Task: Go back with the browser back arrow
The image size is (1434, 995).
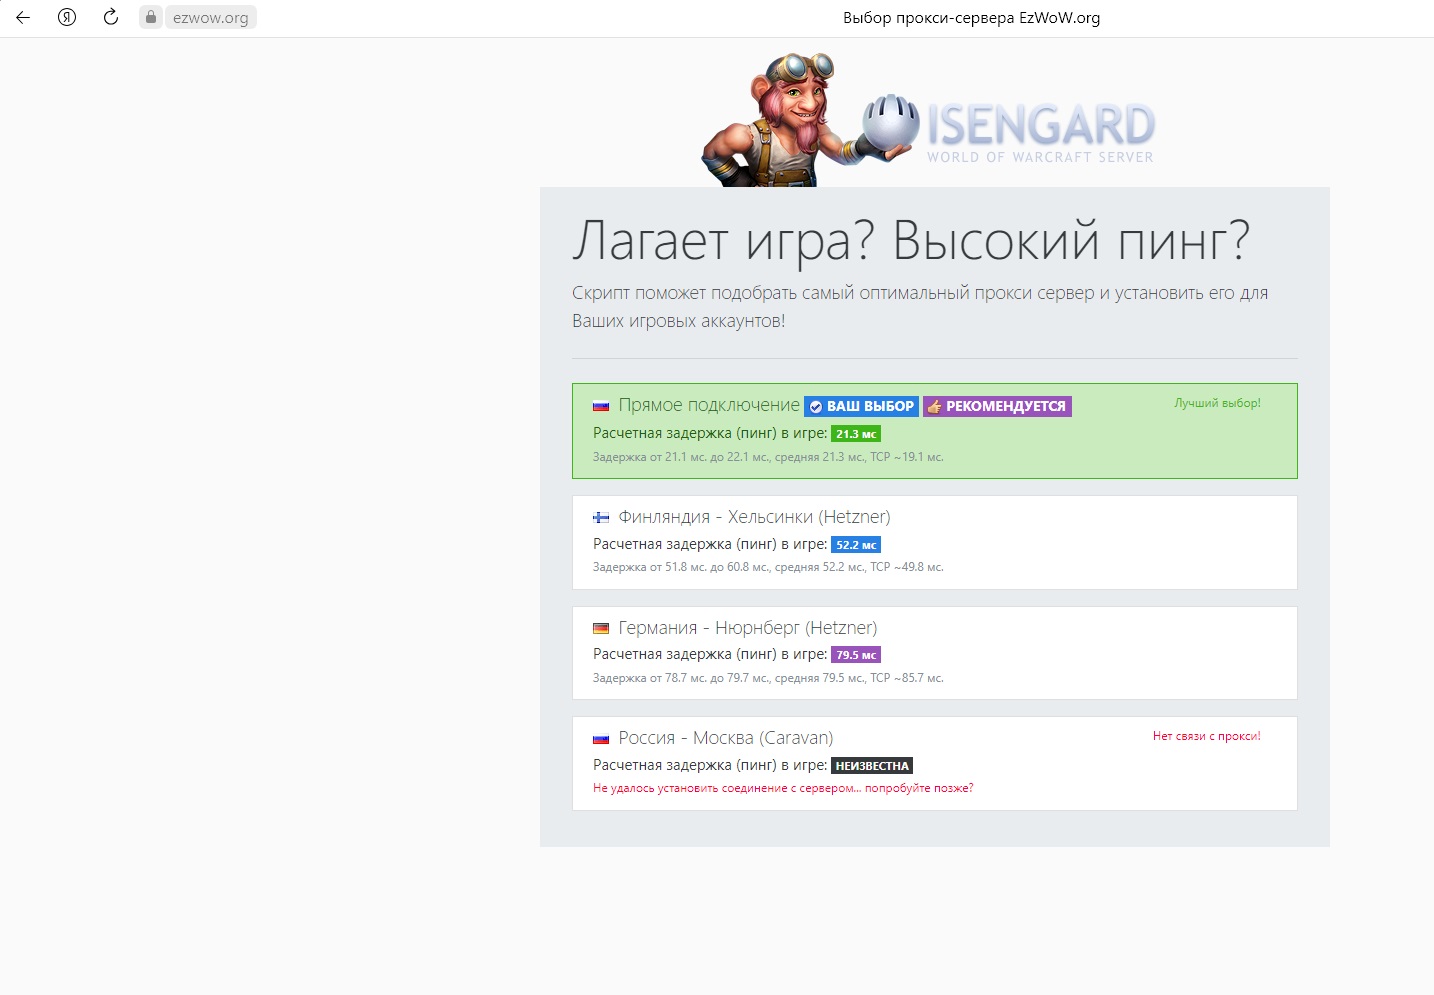Action: (23, 17)
